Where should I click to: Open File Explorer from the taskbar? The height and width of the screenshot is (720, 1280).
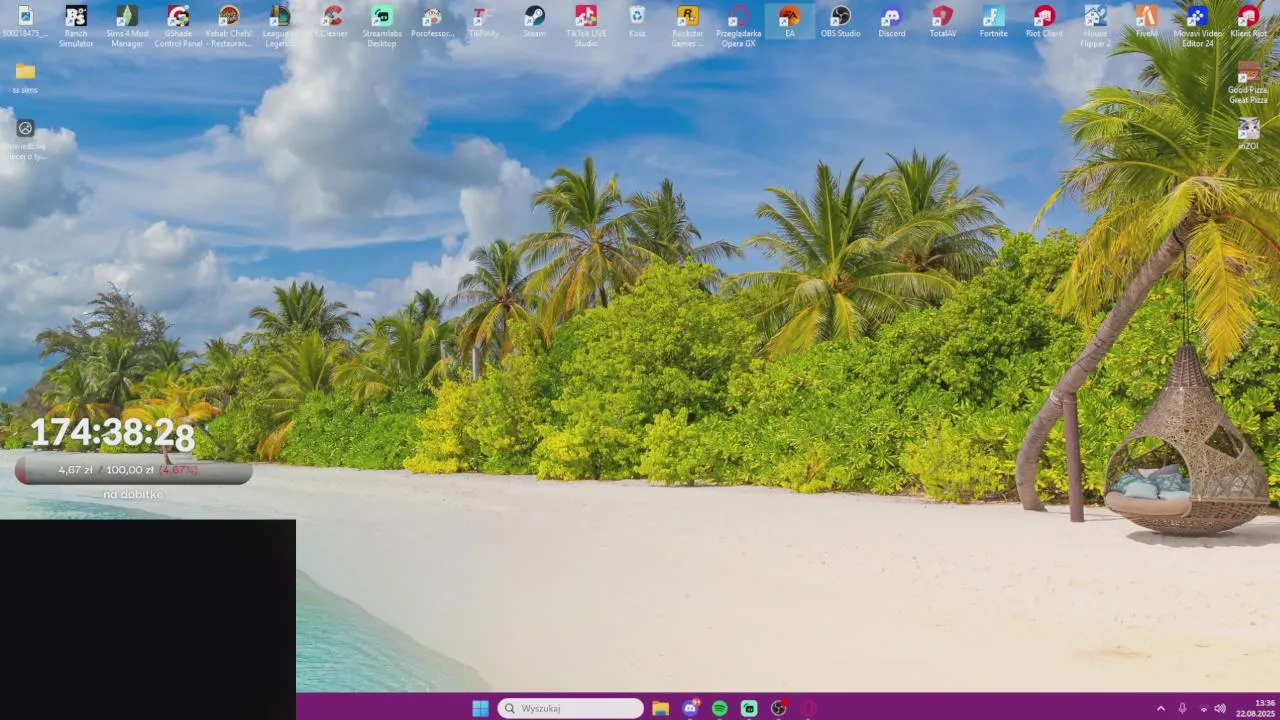[660, 708]
